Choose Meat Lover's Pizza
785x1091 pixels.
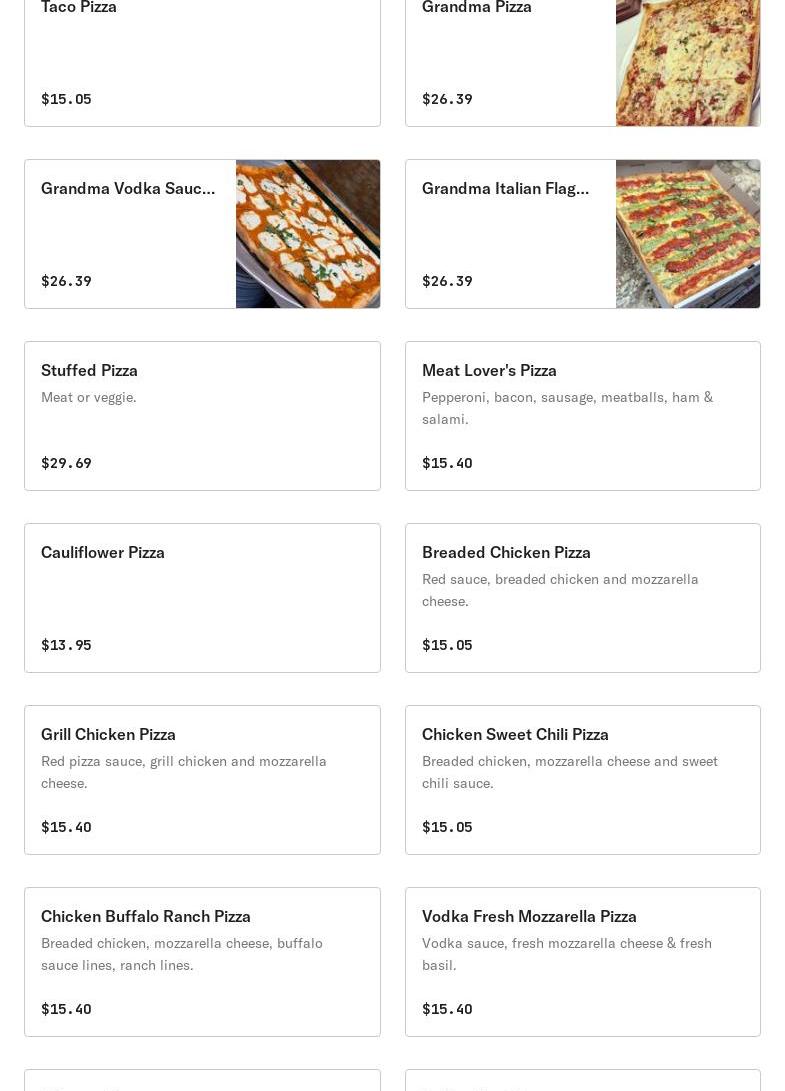coord(583,416)
